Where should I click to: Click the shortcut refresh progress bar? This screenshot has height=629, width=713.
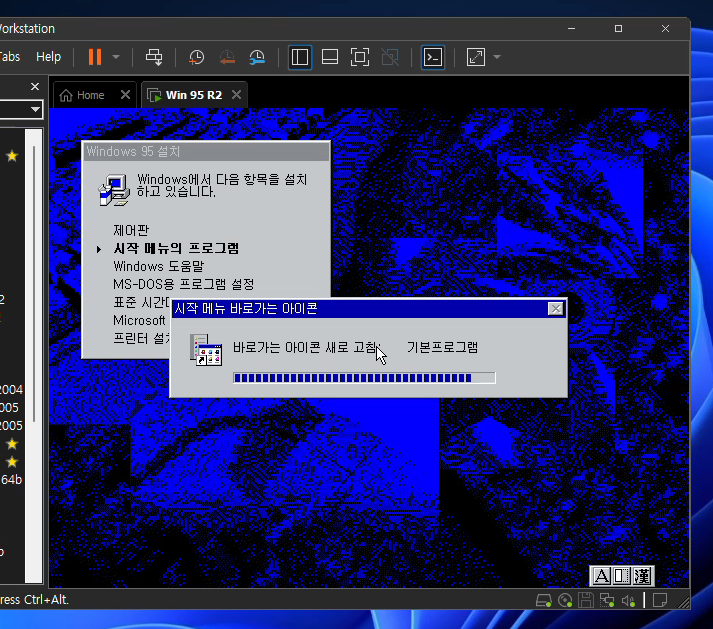tap(364, 377)
